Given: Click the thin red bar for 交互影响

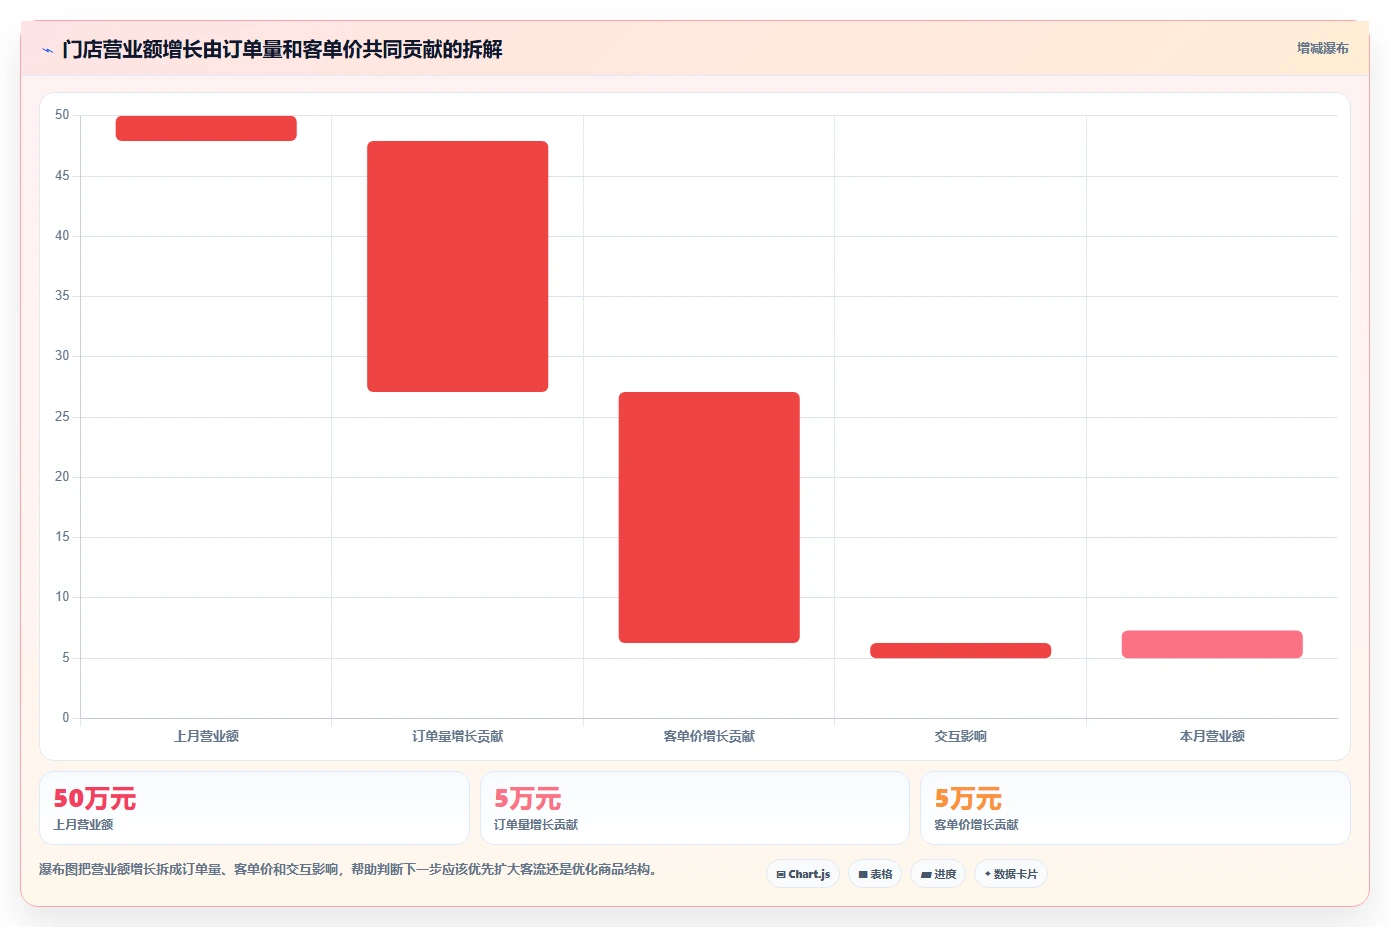Looking at the screenshot, I should pos(961,650).
